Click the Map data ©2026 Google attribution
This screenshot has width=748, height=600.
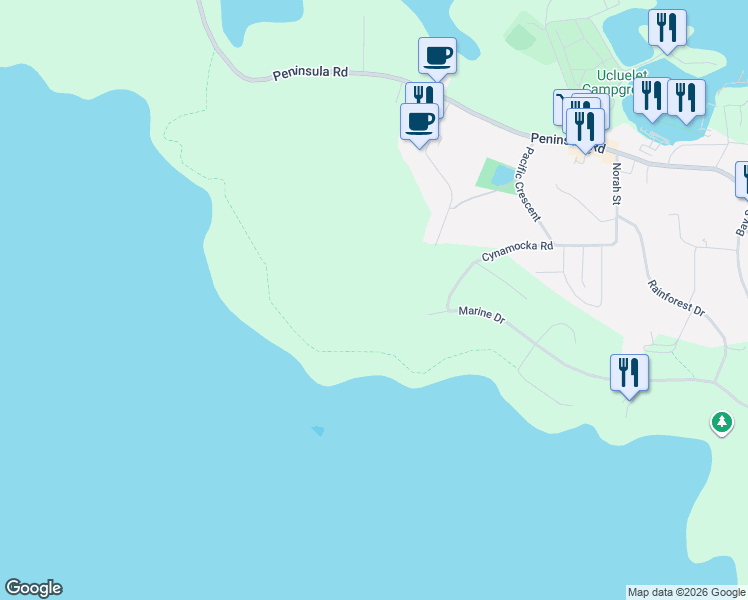(x=686, y=592)
